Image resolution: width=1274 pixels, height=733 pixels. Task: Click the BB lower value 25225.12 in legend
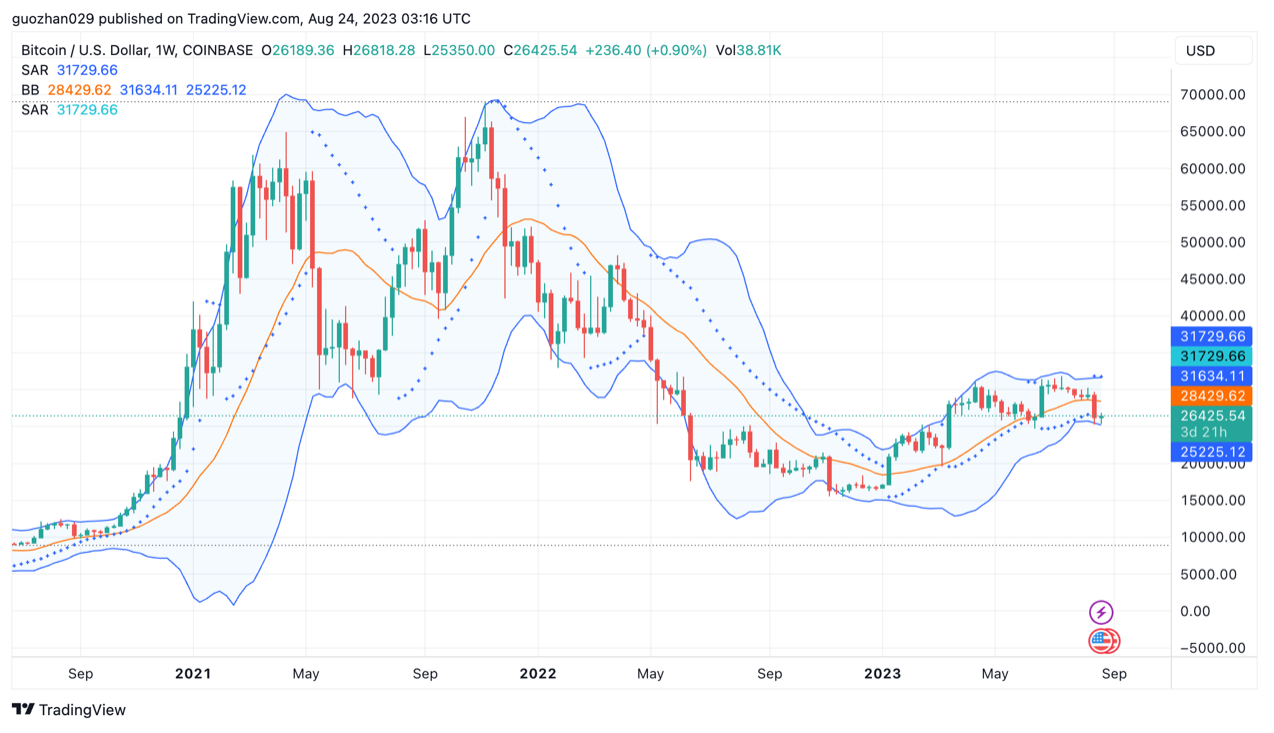pyautogui.click(x=216, y=90)
